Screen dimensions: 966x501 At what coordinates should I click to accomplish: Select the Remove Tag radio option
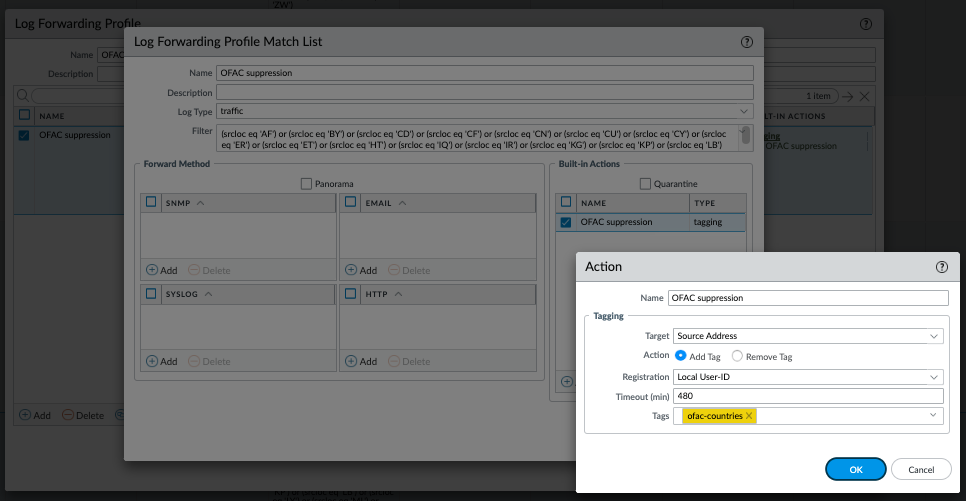[737, 356]
